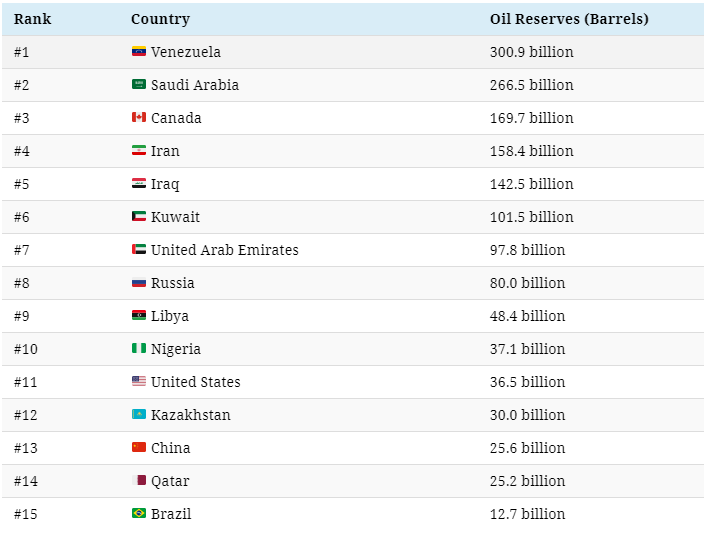Click the #15 rank cell
The width and height of the screenshot is (704, 536).
(26, 514)
